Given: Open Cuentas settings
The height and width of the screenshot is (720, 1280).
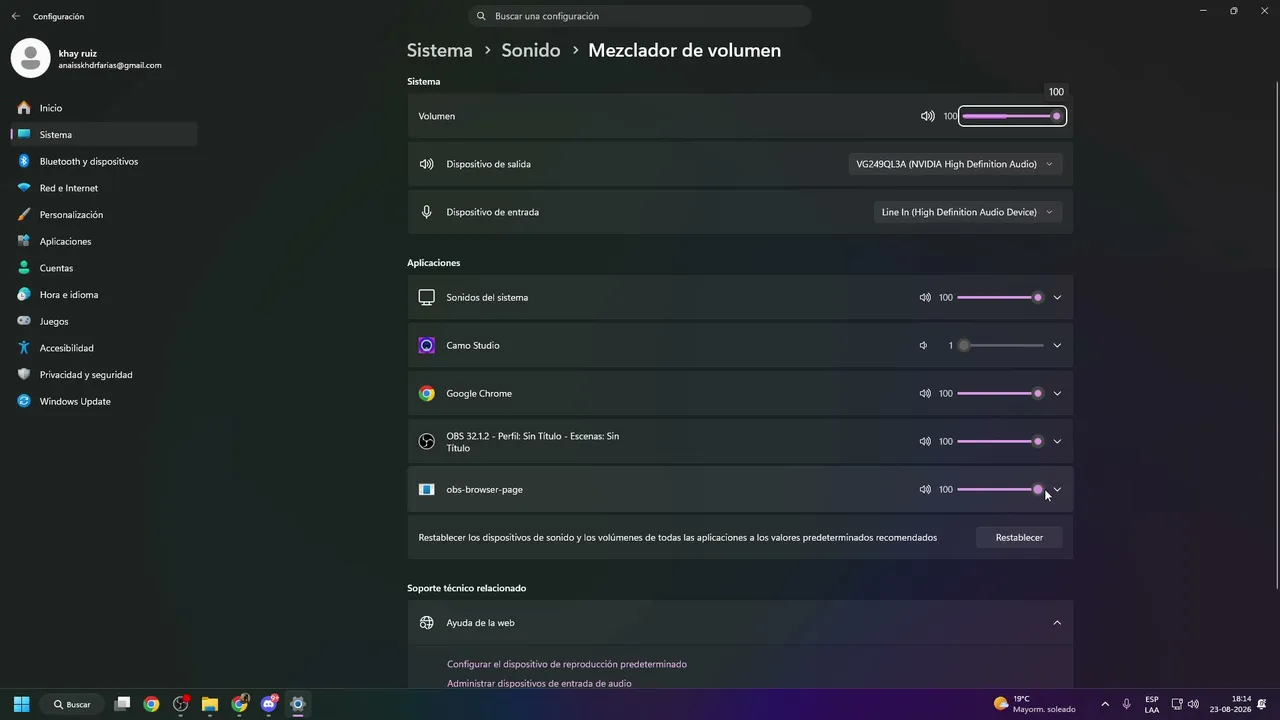Looking at the screenshot, I should point(104,268).
